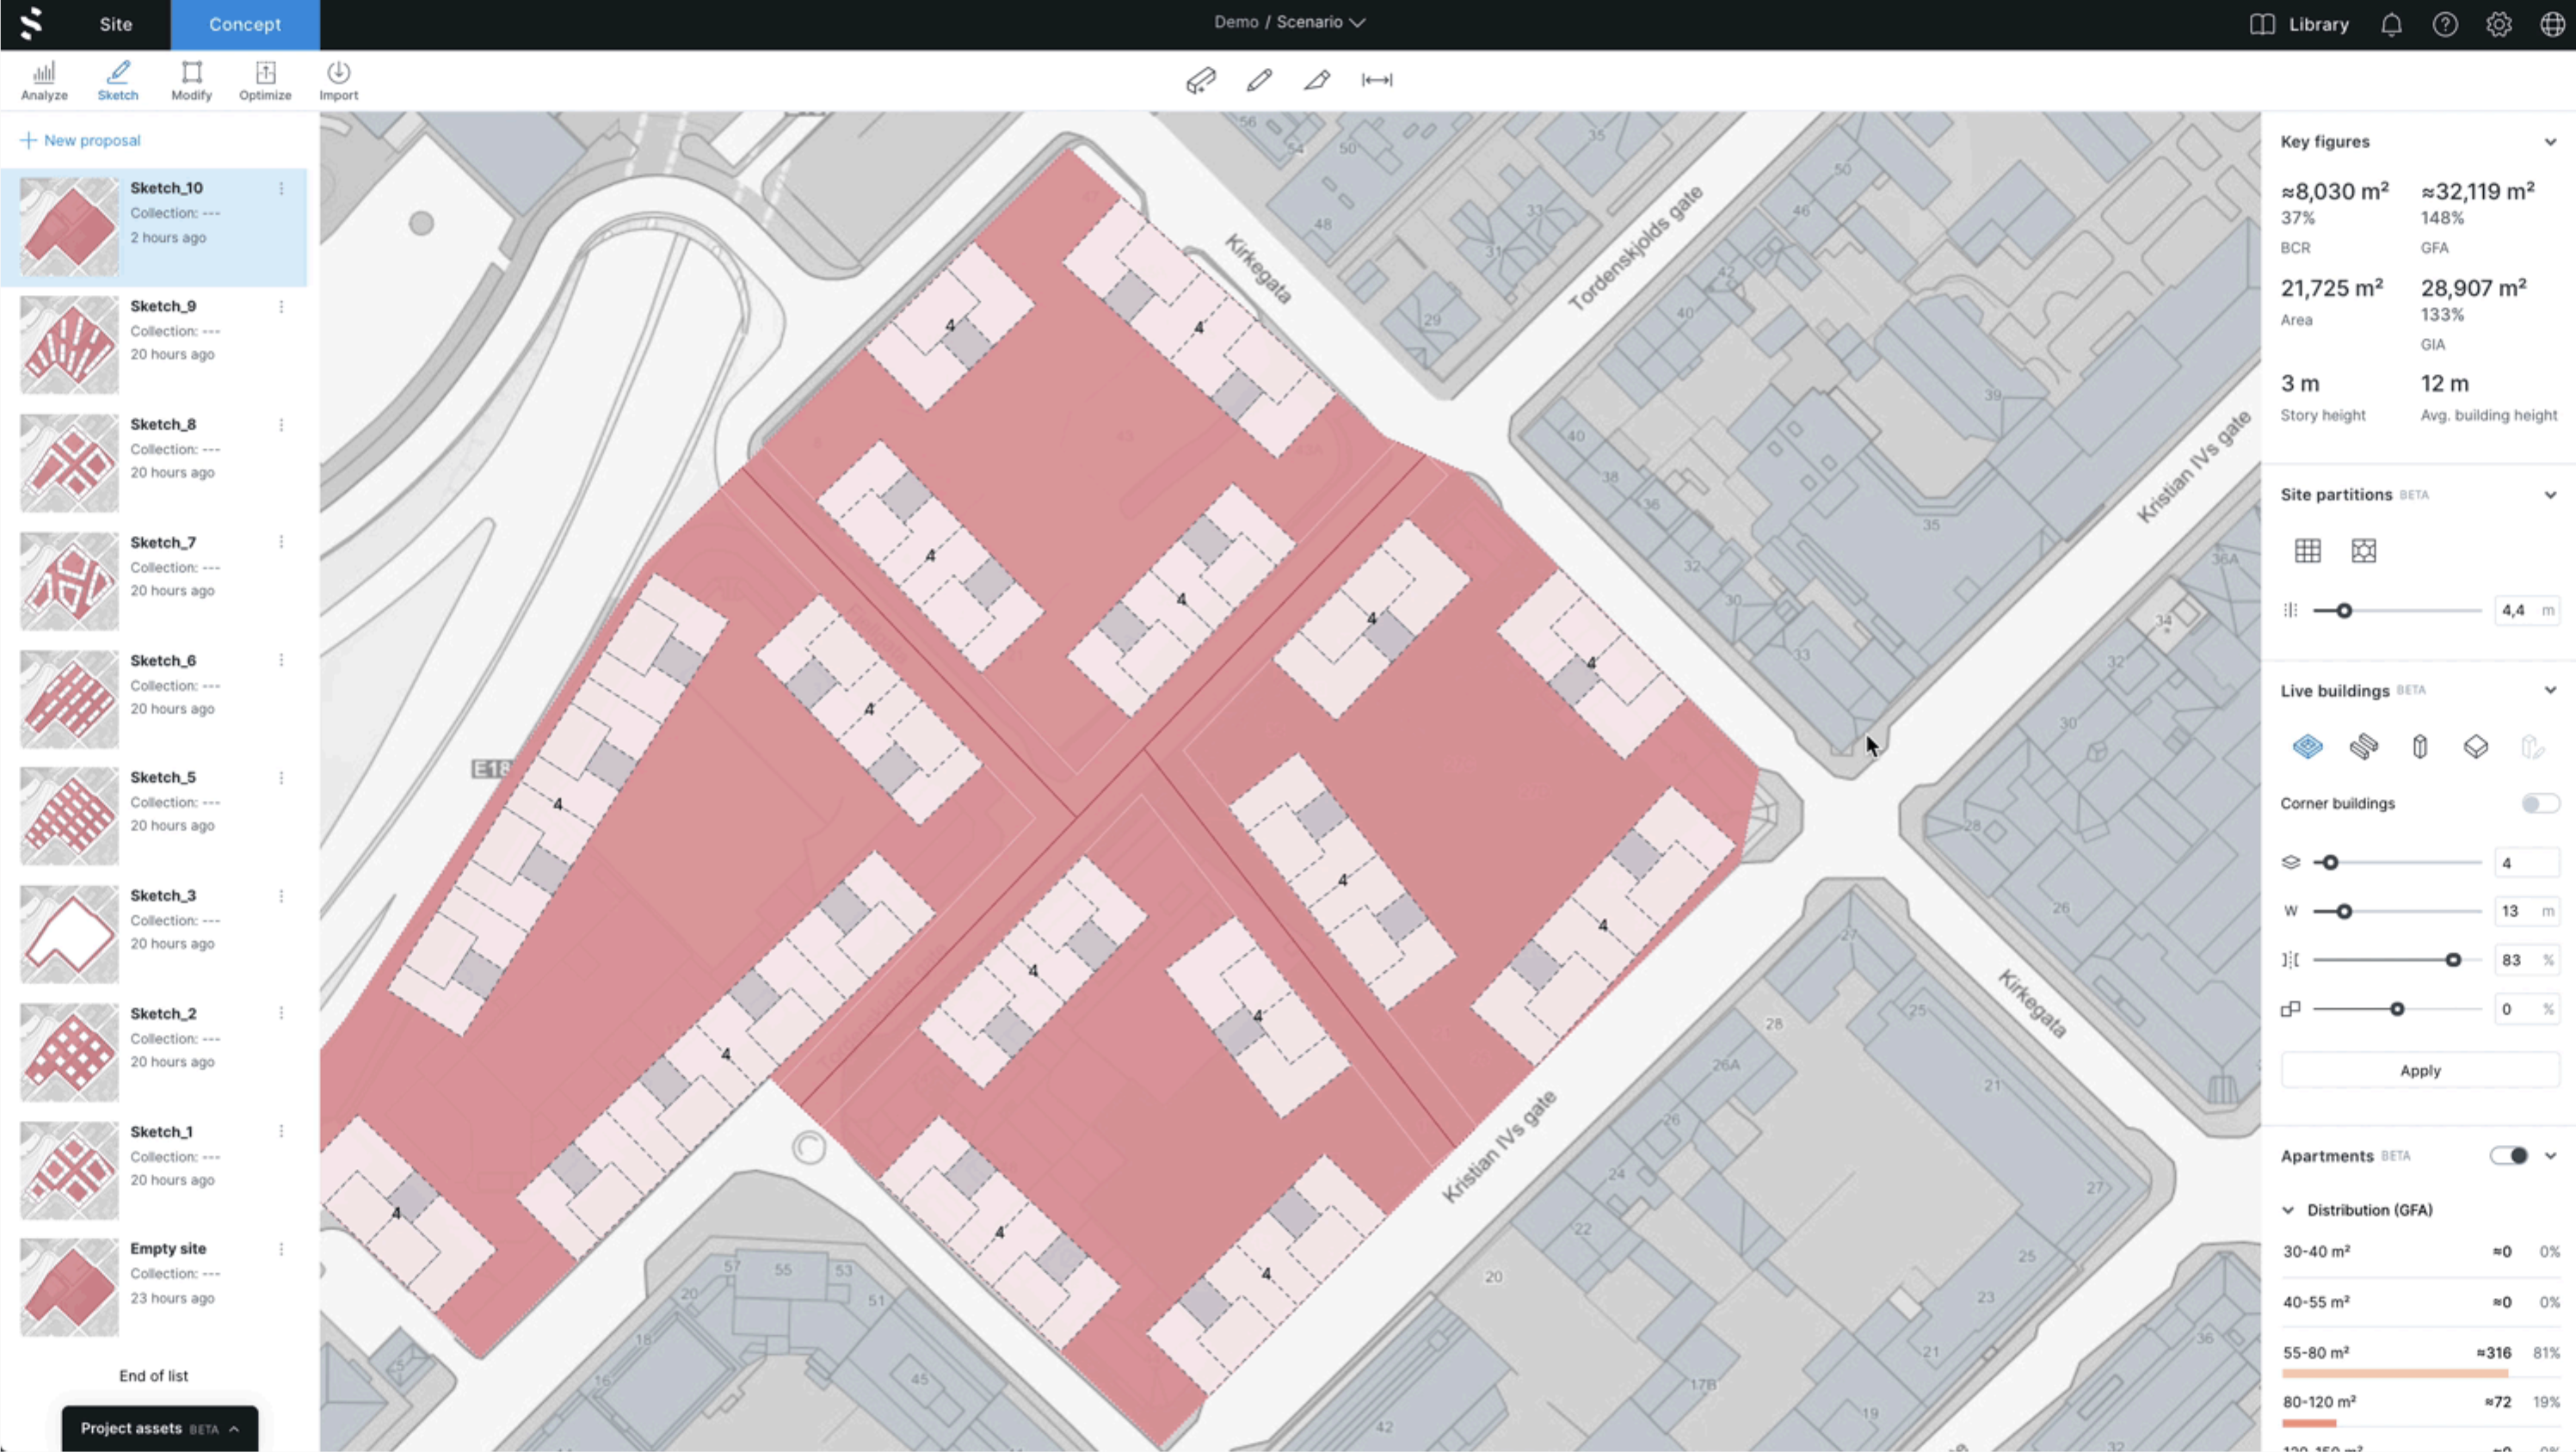Expand the Project assets panel
Screen dimensions: 2576x1452
point(160,1428)
